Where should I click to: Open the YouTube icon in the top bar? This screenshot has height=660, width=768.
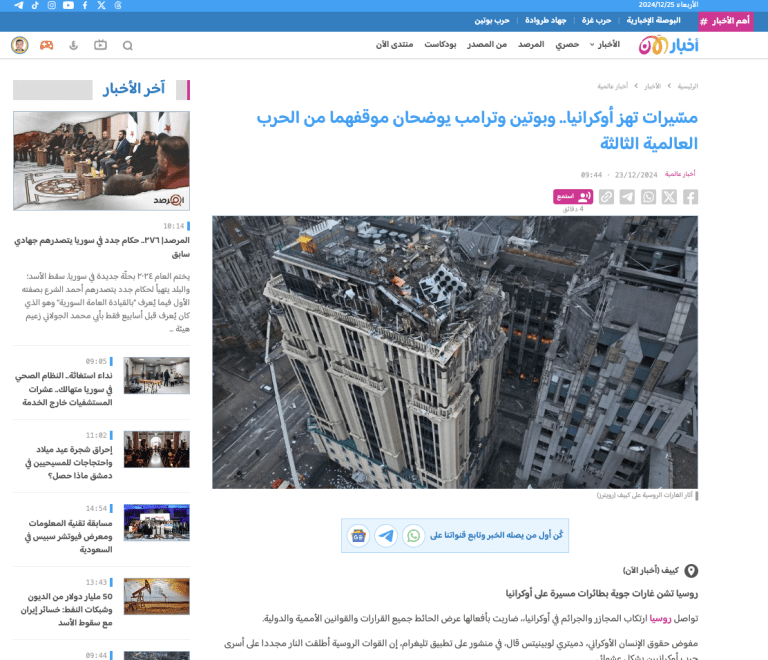68,6
